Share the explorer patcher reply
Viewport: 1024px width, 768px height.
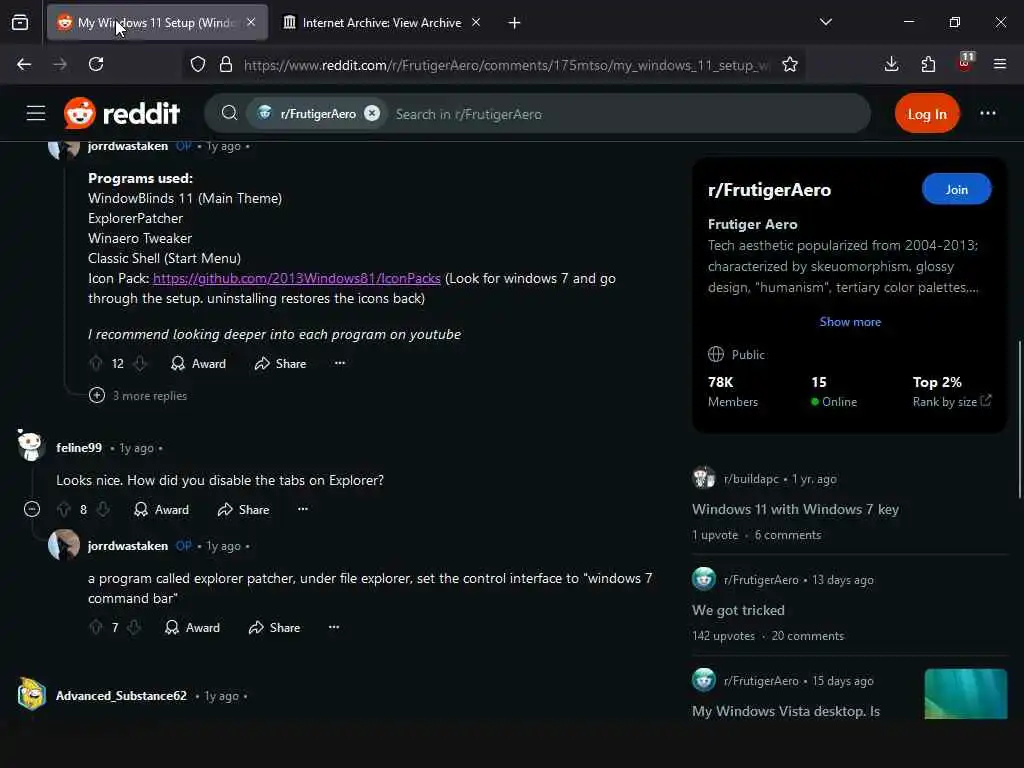coord(274,628)
